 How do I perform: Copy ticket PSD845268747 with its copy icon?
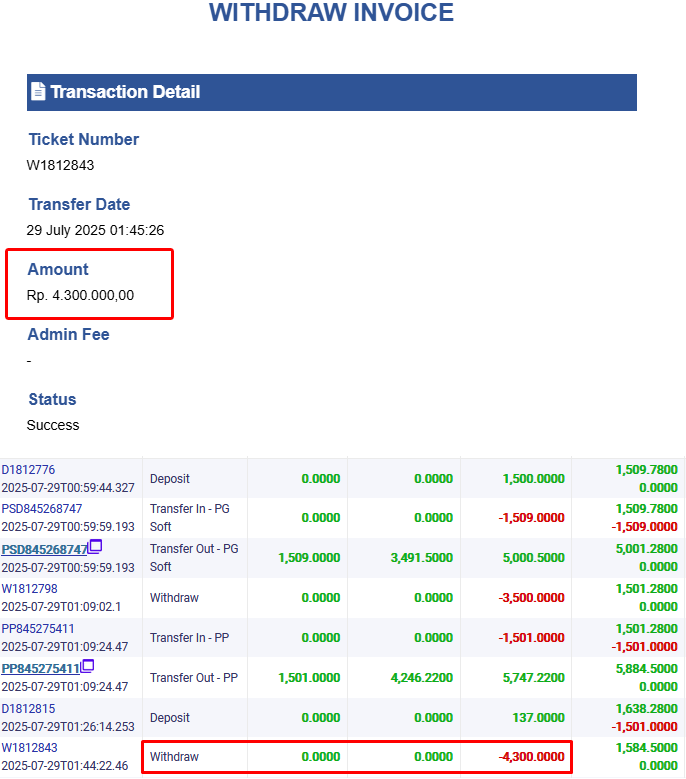(x=95, y=546)
